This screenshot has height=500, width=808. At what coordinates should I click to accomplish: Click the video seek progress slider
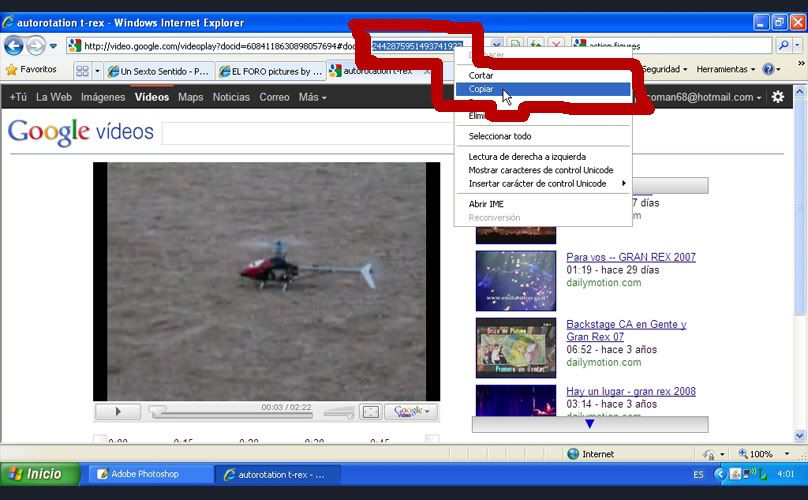(230, 414)
